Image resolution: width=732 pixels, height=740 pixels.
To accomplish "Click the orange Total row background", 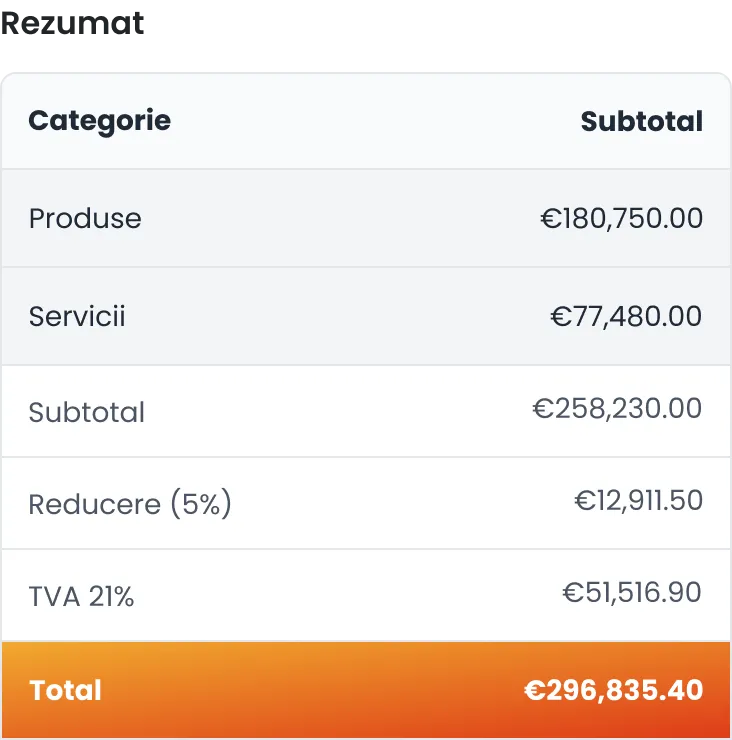I will [x=366, y=690].
